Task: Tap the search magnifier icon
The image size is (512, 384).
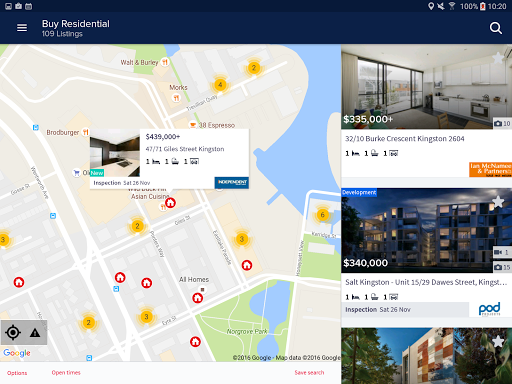Action: click(x=496, y=28)
